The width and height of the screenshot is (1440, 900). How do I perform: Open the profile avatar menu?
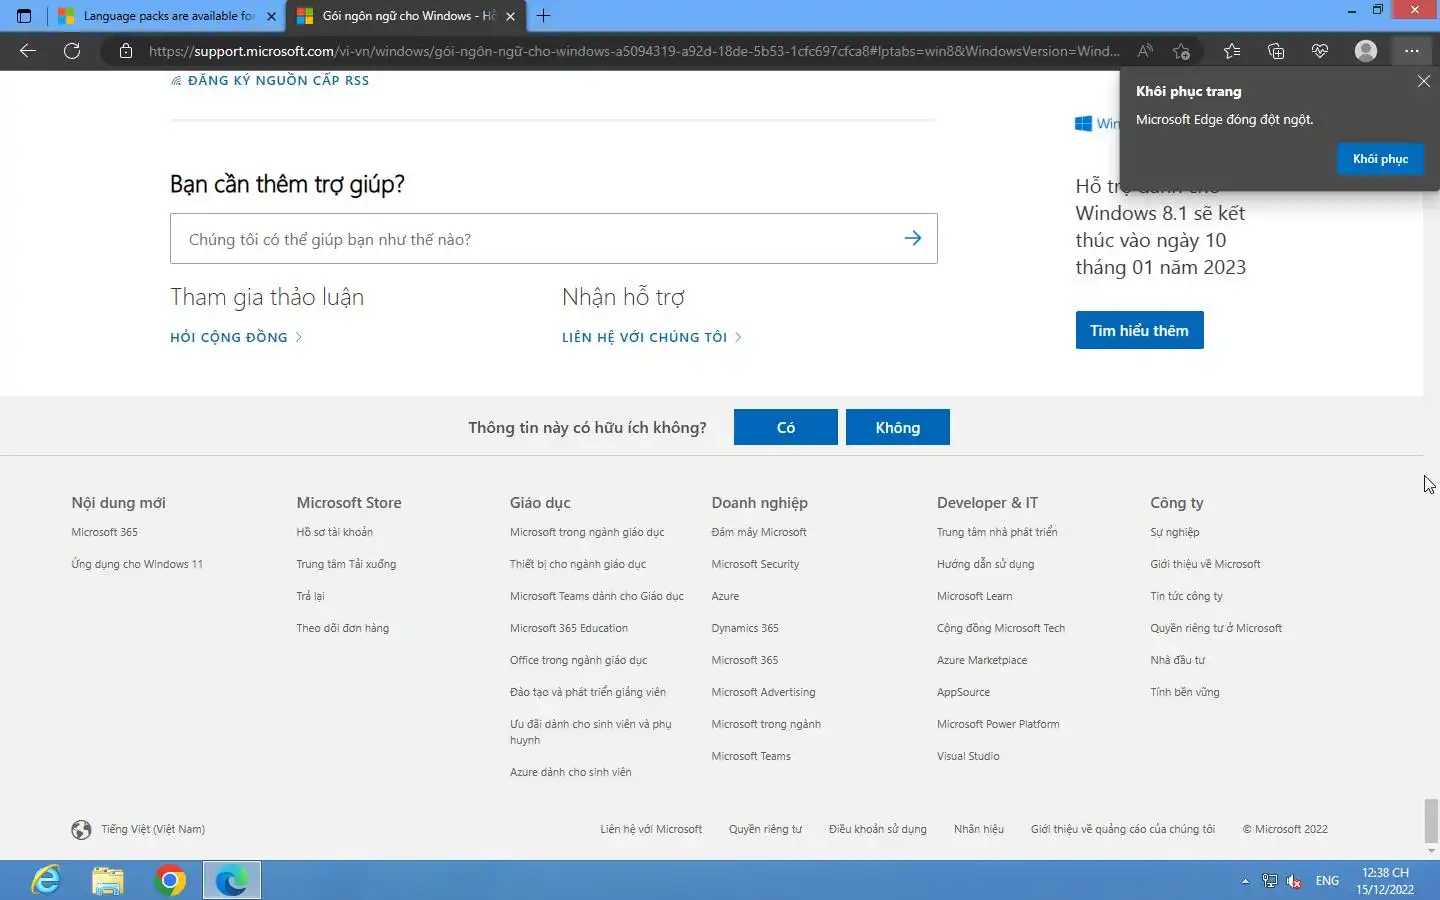[x=1366, y=51]
